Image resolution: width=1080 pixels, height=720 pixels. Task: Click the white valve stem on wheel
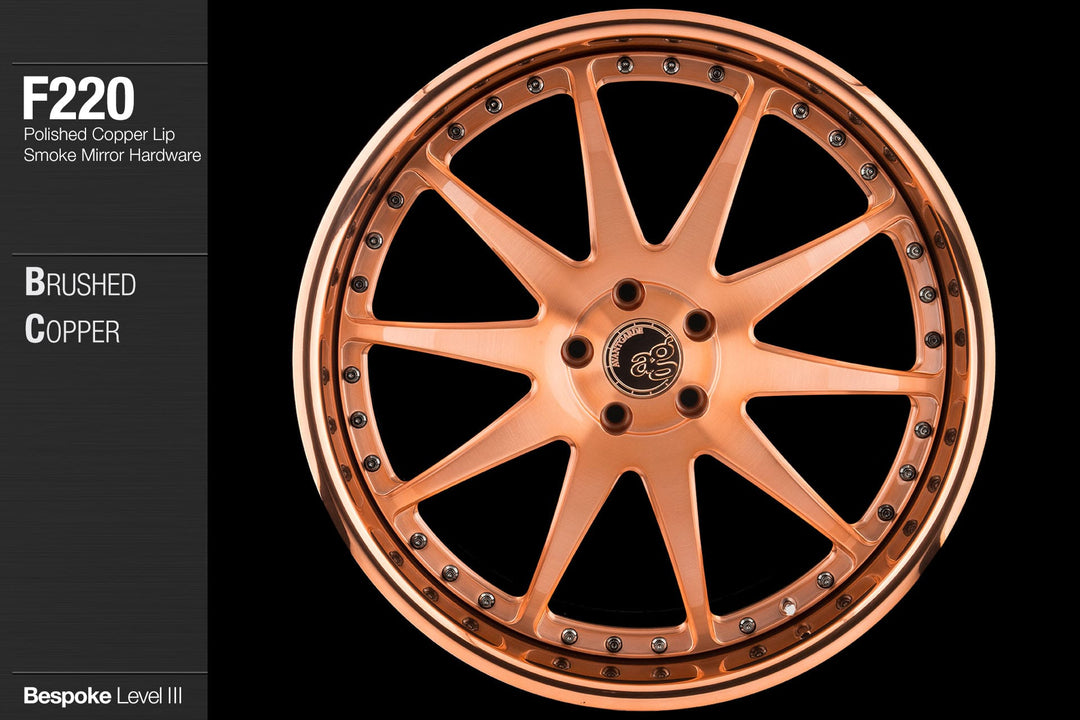click(789, 606)
